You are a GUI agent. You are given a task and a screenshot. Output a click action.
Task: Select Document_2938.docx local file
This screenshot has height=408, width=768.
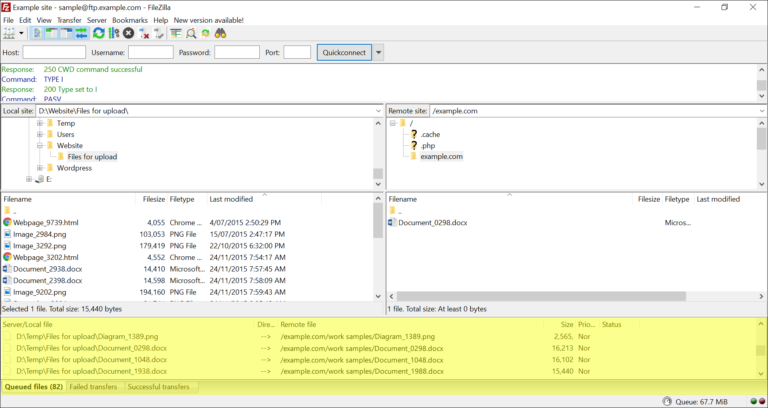tap(48, 269)
